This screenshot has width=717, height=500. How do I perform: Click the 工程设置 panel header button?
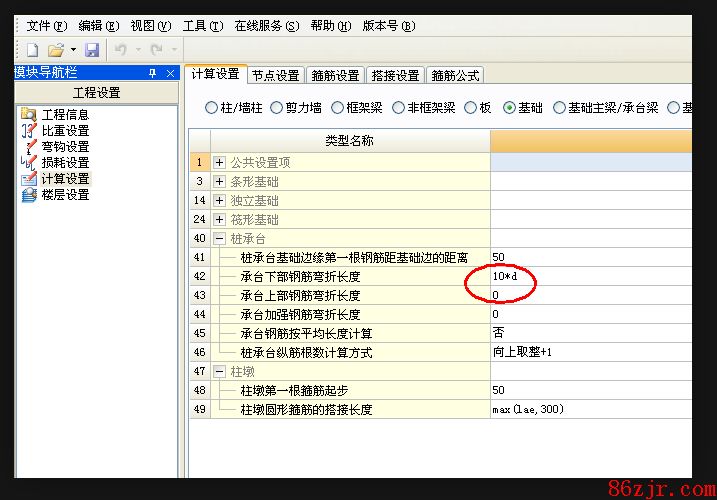pyautogui.click(x=96, y=93)
